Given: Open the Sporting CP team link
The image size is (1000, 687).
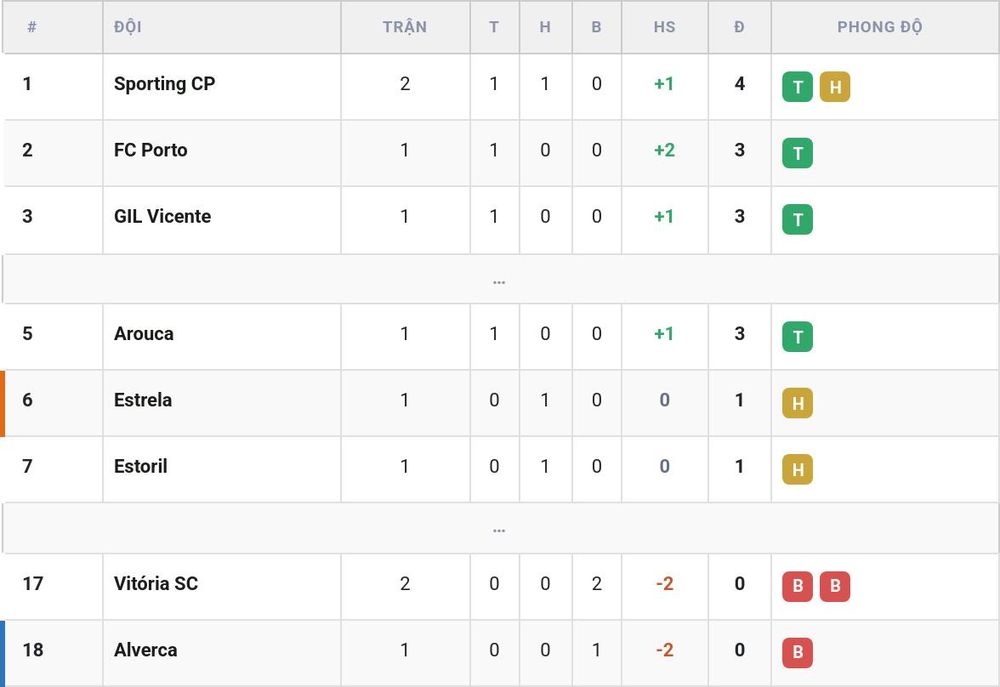Looking at the screenshot, I should click(x=165, y=84).
